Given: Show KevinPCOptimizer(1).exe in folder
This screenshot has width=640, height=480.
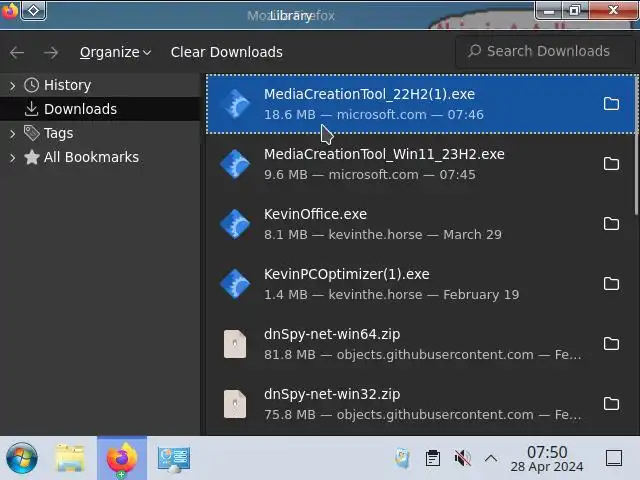Looking at the screenshot, I should (x=611, y=284).
